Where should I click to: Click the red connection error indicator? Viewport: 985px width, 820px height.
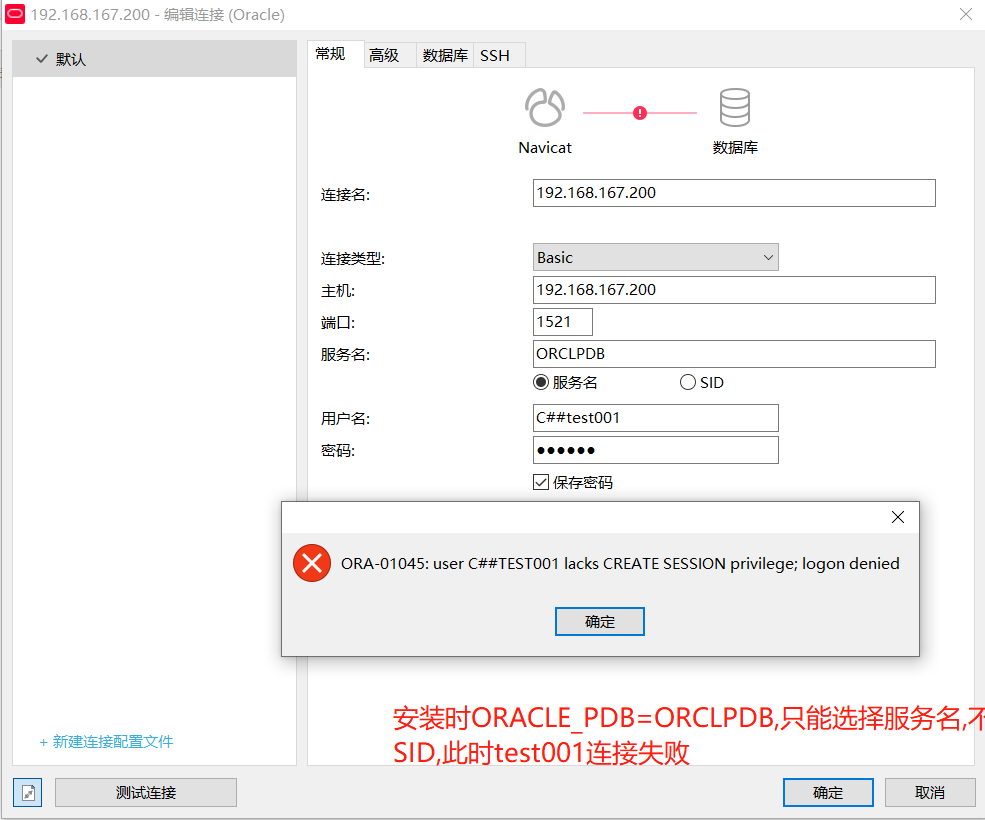(x=639, y=113)
